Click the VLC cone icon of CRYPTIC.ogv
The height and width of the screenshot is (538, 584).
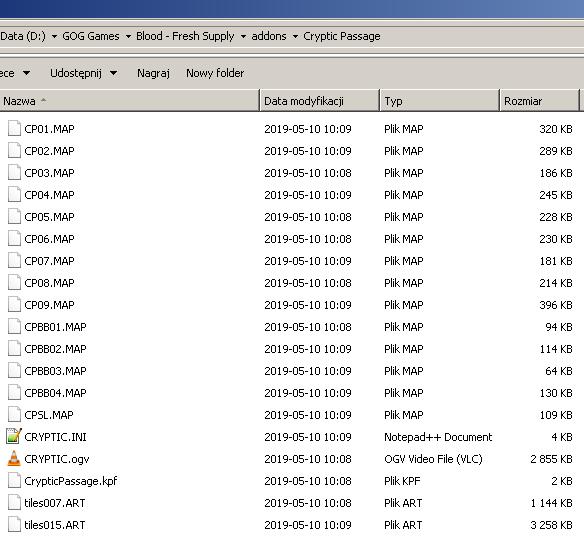(14, 458)
